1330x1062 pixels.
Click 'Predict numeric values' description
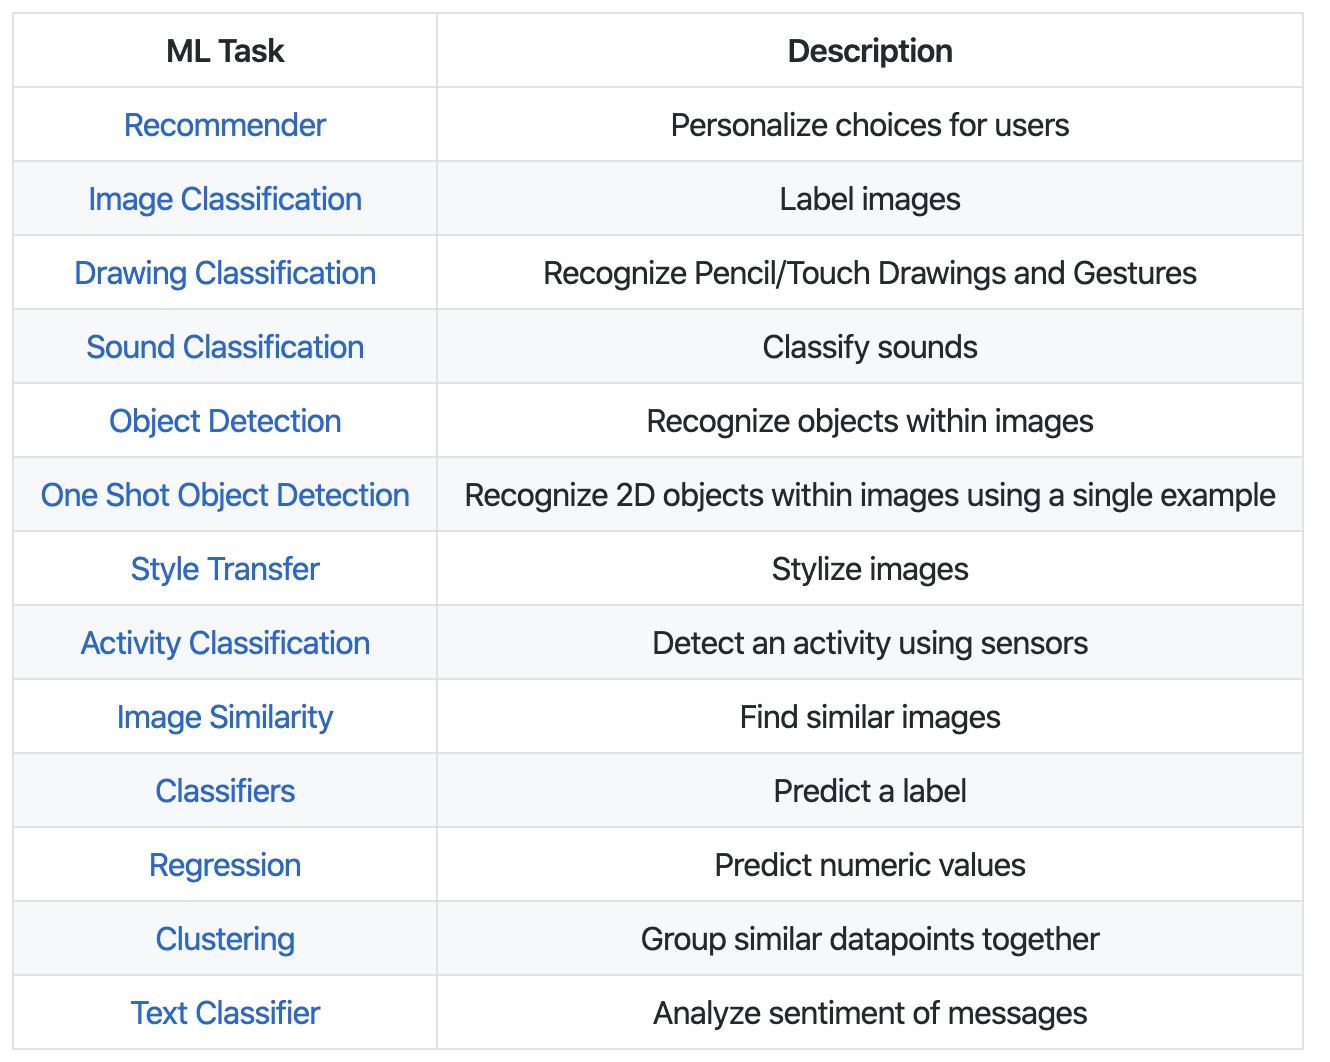pos(870,865)
